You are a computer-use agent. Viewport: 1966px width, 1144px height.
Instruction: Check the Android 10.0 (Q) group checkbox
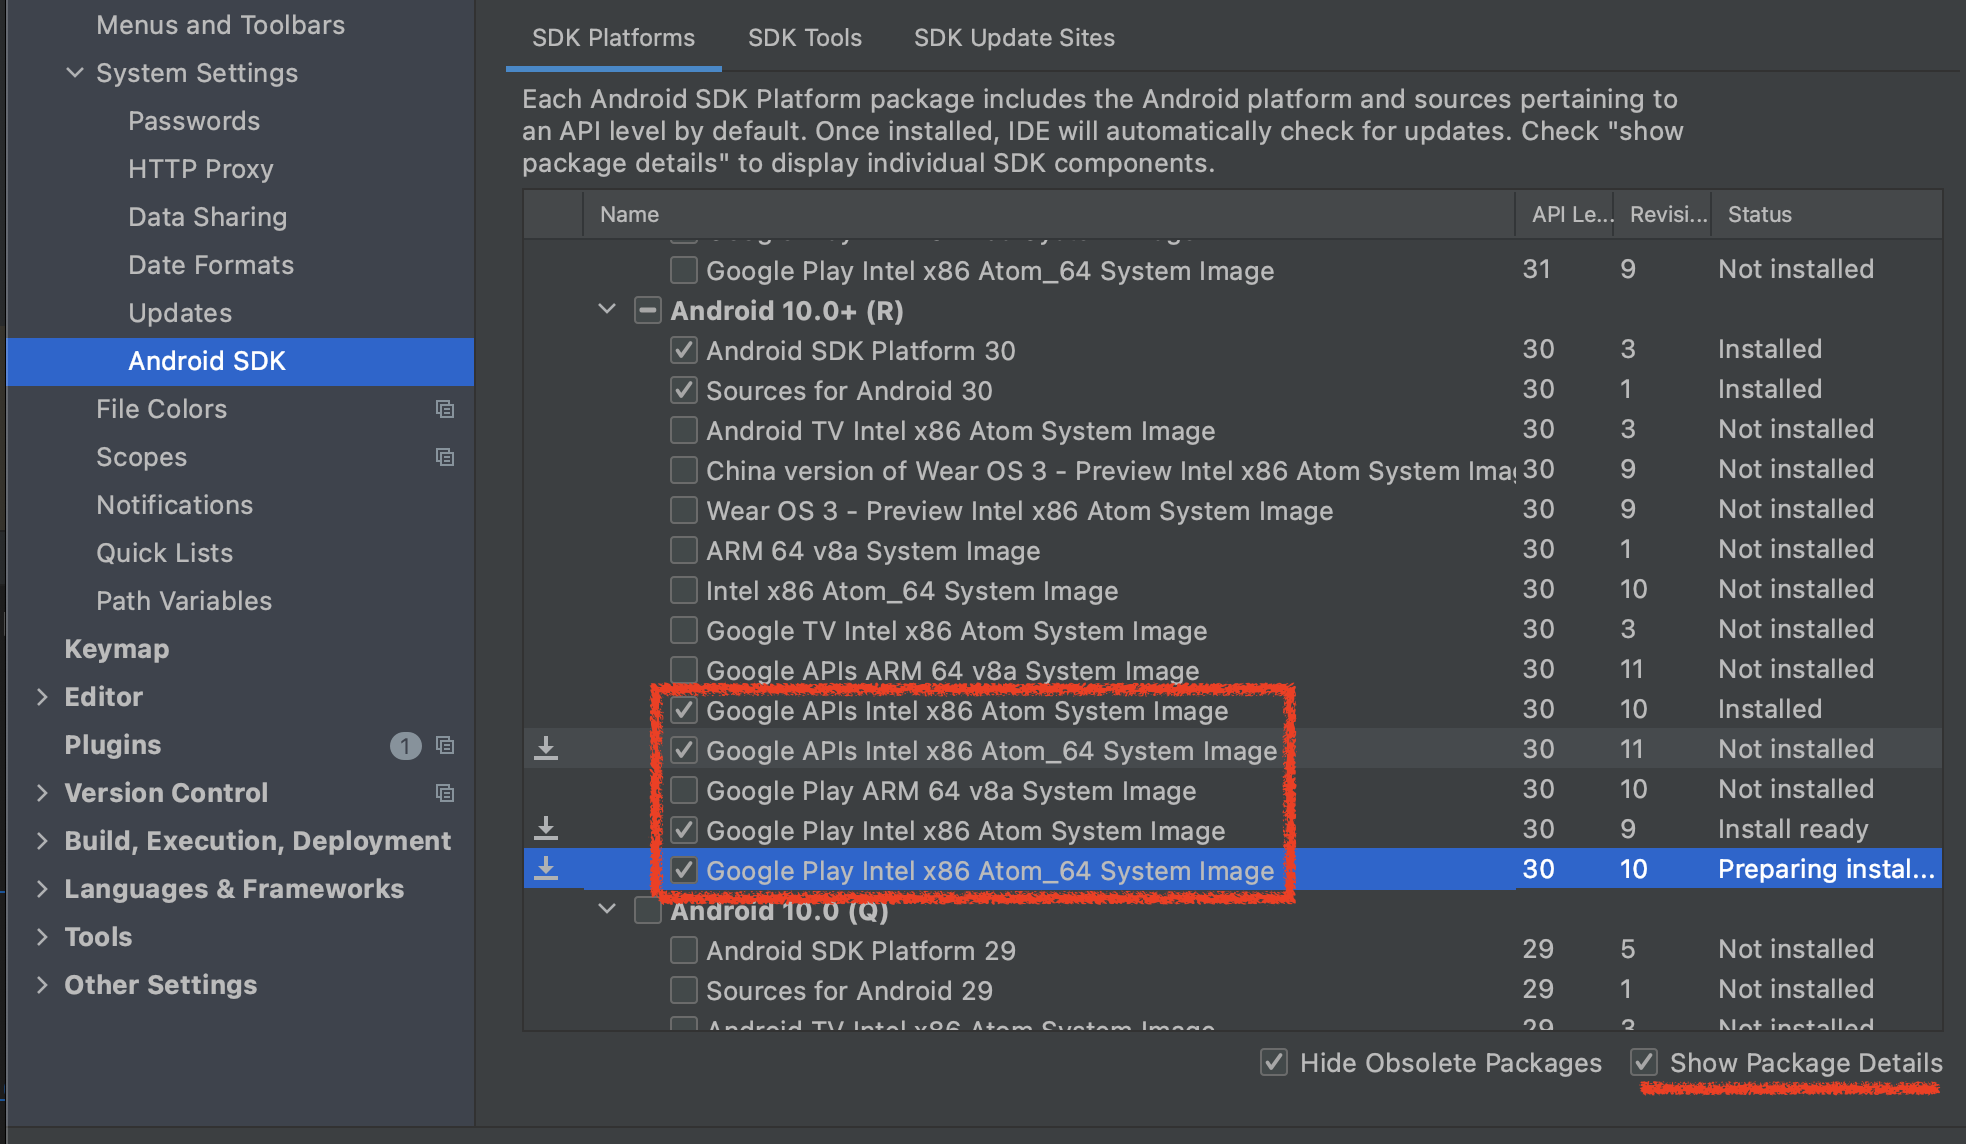(648, 910)
